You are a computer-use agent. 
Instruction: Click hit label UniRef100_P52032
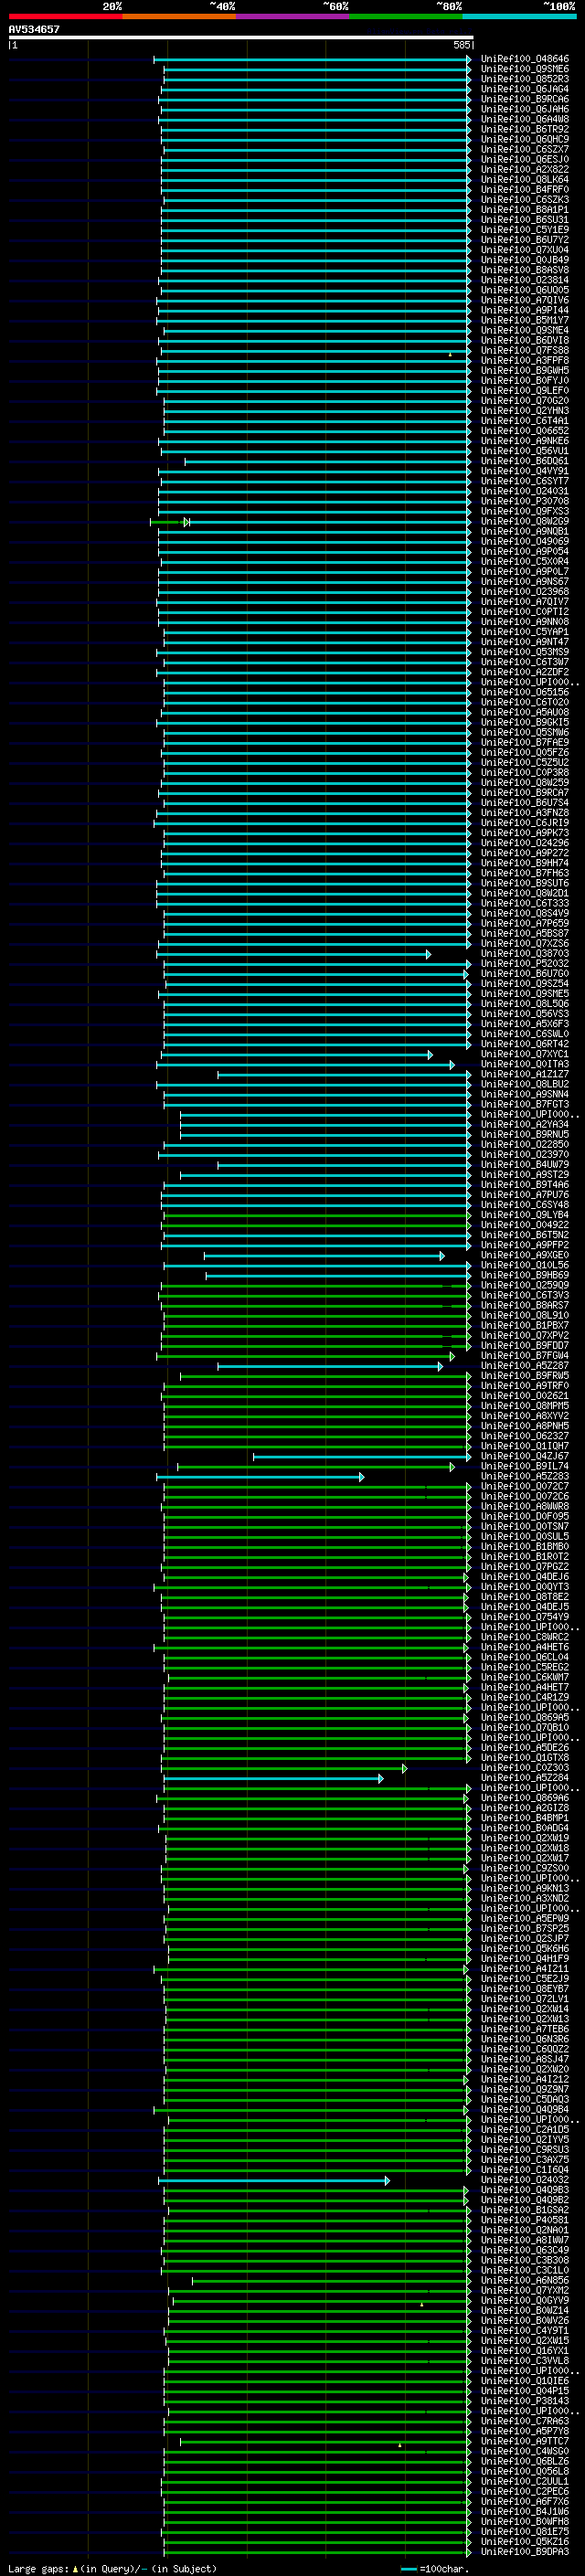coord(525,963)
